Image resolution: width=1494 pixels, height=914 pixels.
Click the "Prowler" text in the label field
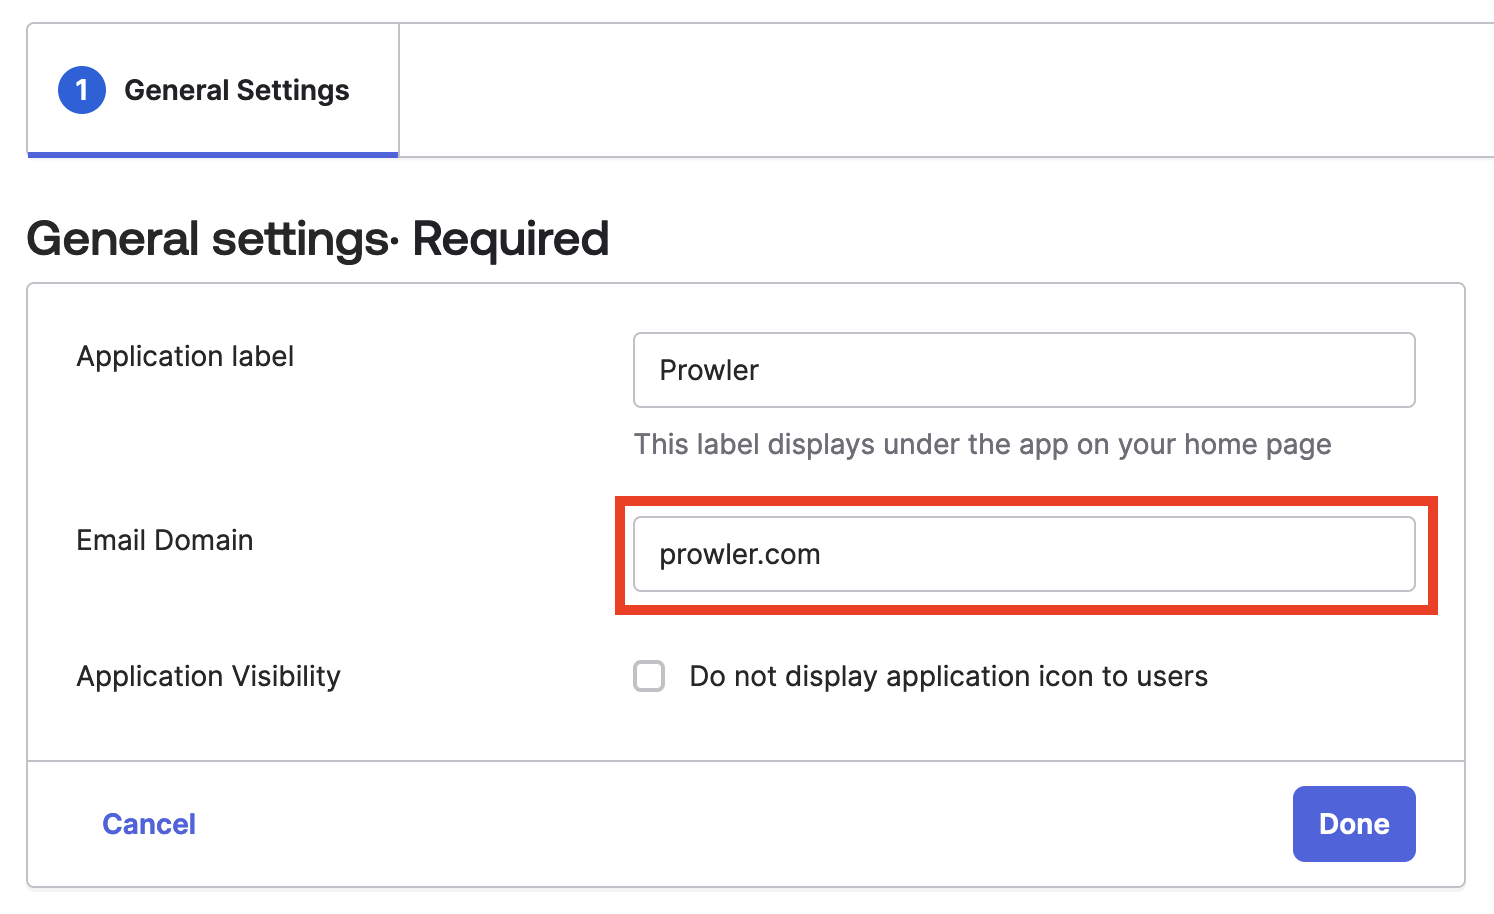coord(709,370)
